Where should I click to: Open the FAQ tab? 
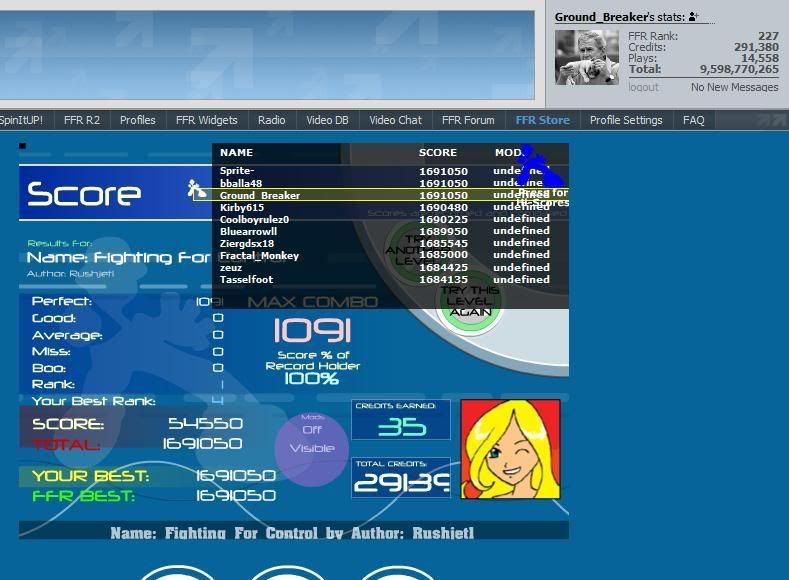(x=693, y=120)
